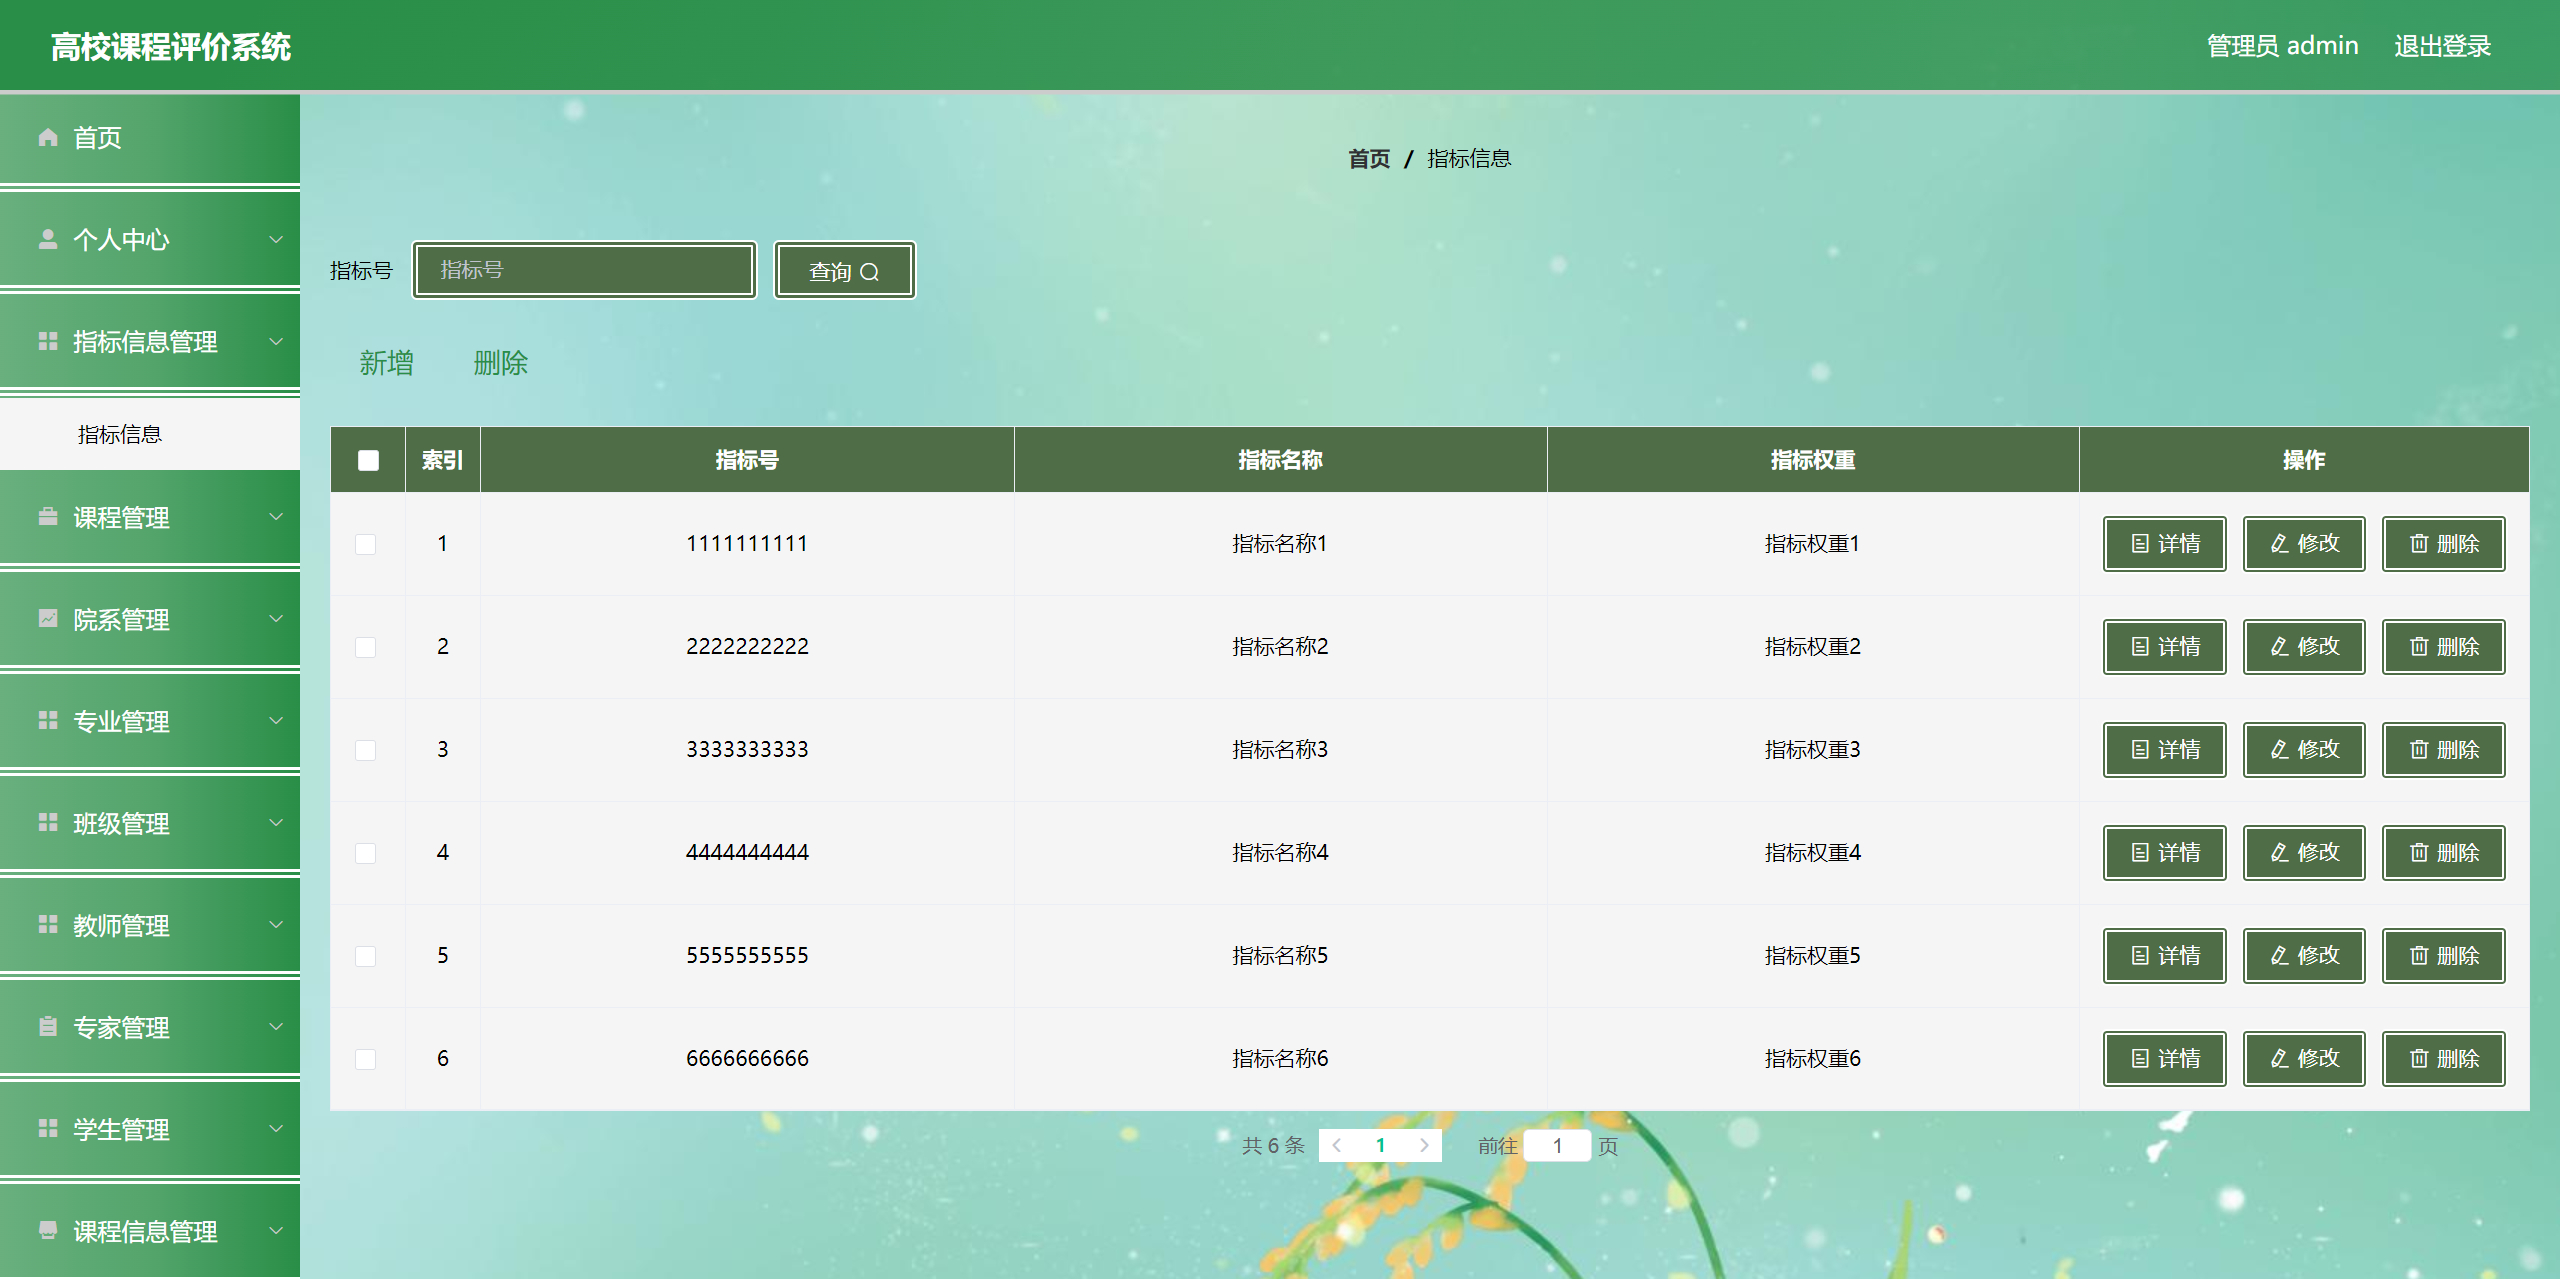Click the clipboard icon beside 专家管理
The width and height of the screenshot is (2560, 1279).
pos(47,1027)
